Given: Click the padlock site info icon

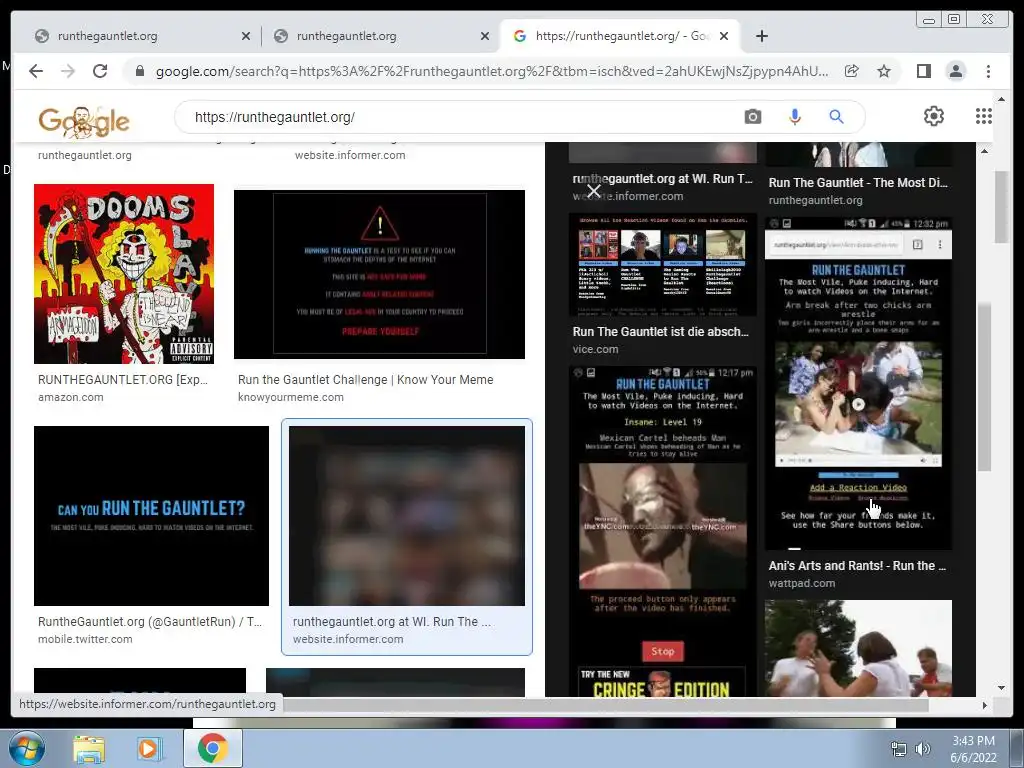Looking at the screenshot, I should 140,71.
